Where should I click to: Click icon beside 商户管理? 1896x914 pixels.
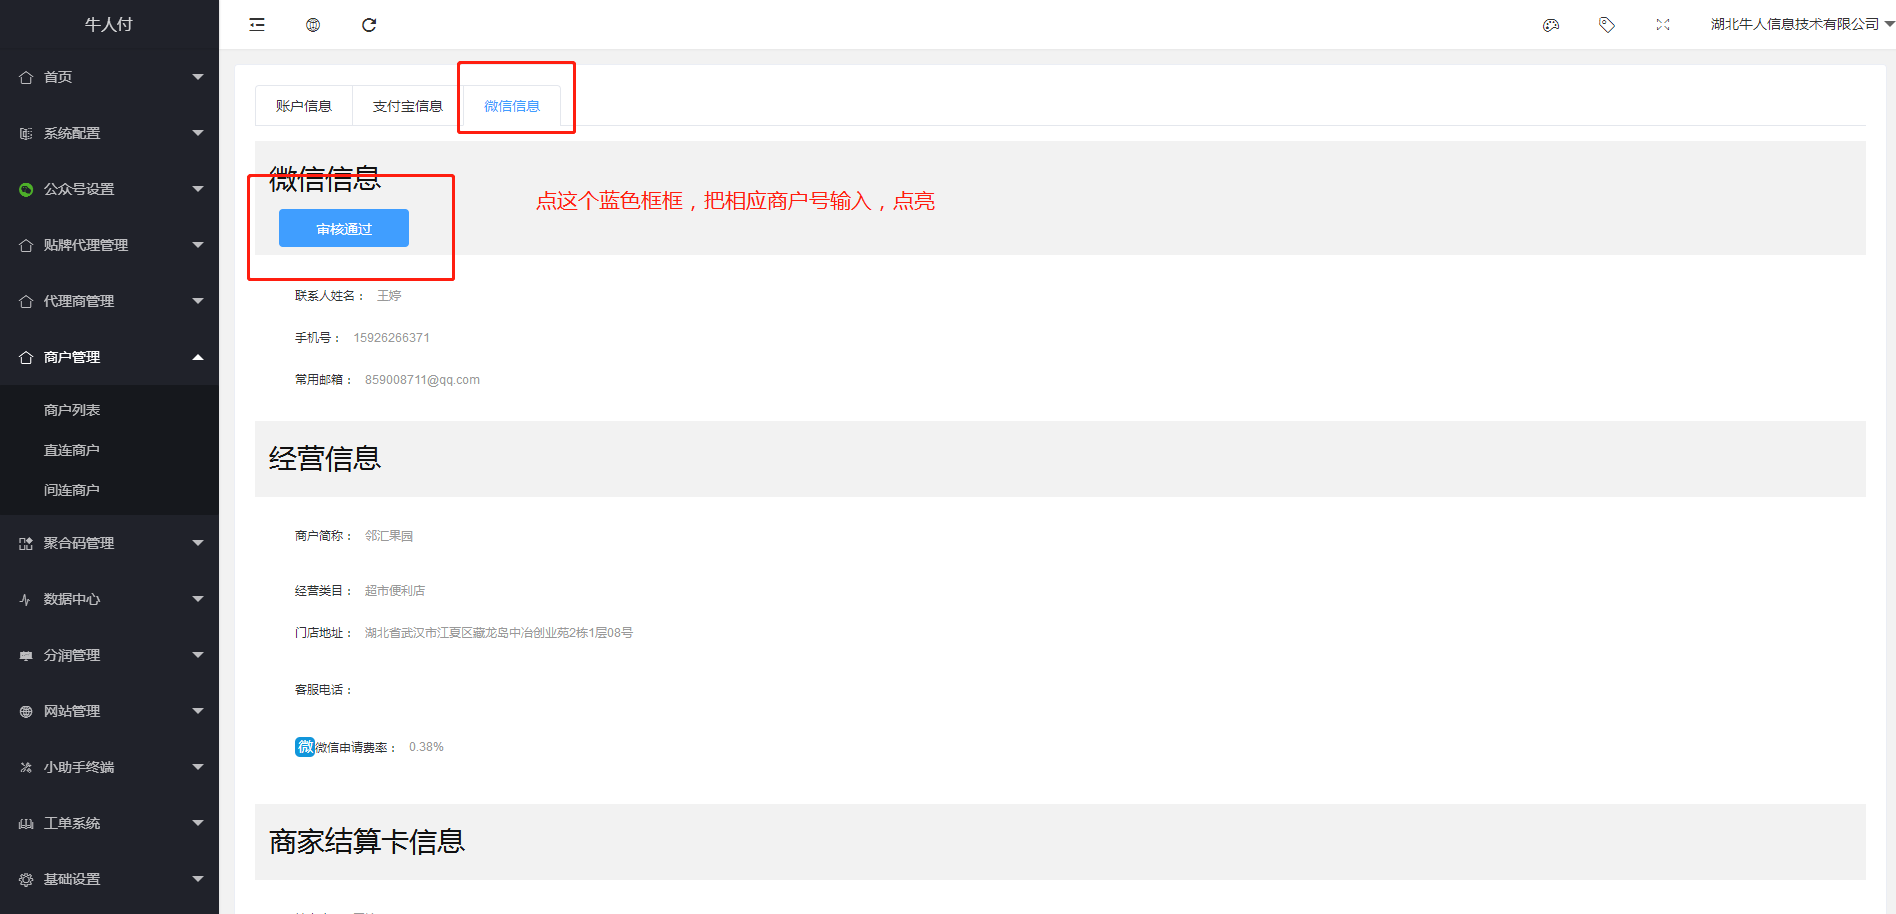click(26, 357)
